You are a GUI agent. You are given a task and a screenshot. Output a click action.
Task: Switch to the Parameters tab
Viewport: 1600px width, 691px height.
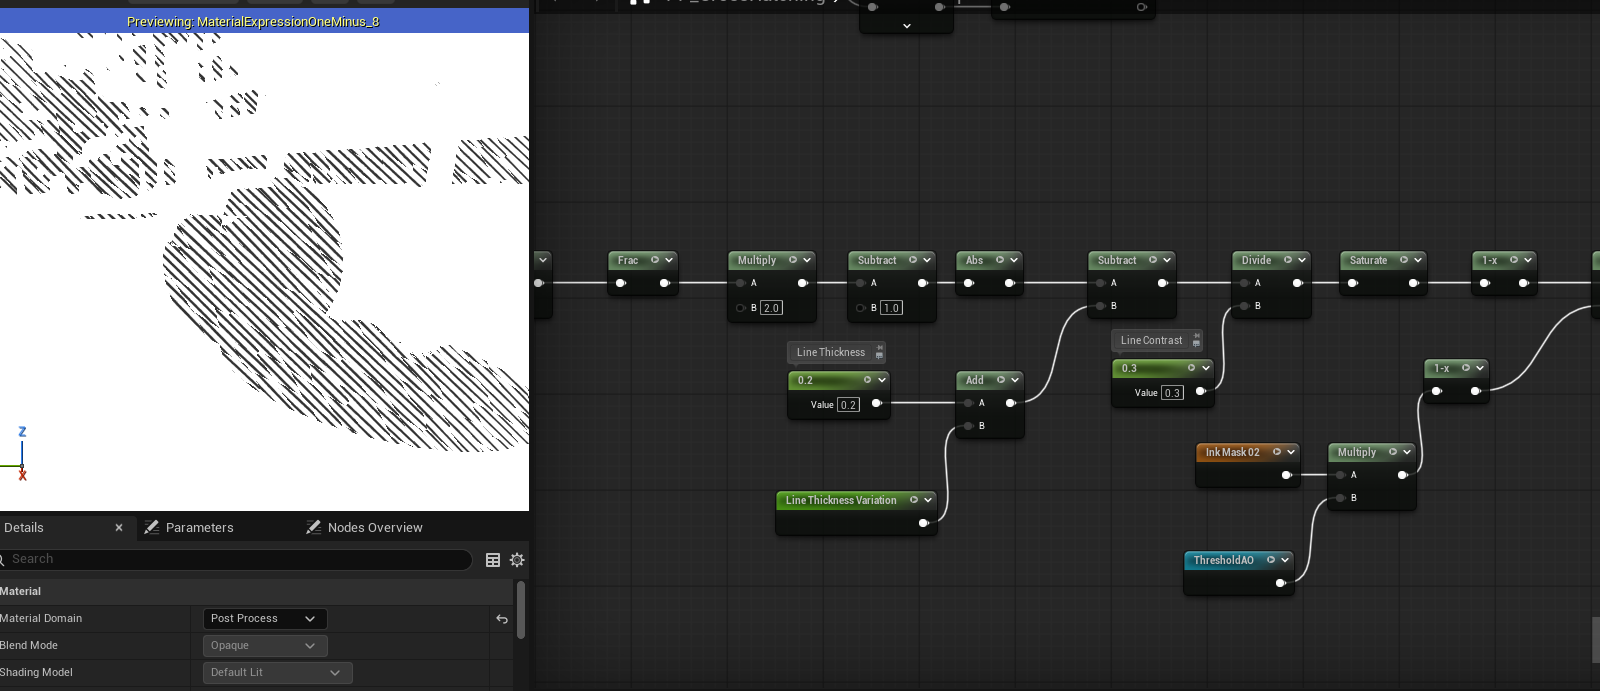point(199,528)
